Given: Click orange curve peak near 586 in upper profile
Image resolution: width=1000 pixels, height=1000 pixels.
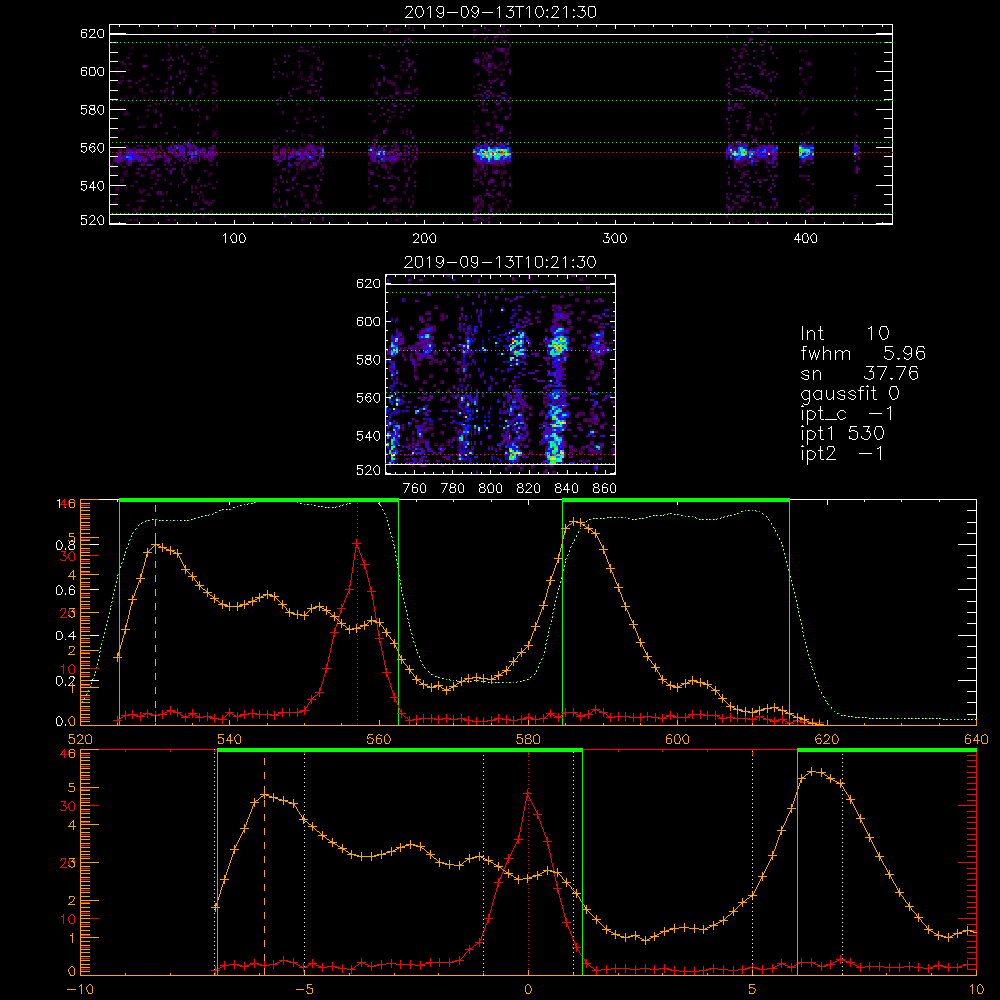Looking at the screenshot, I should (x=575, y=521).
